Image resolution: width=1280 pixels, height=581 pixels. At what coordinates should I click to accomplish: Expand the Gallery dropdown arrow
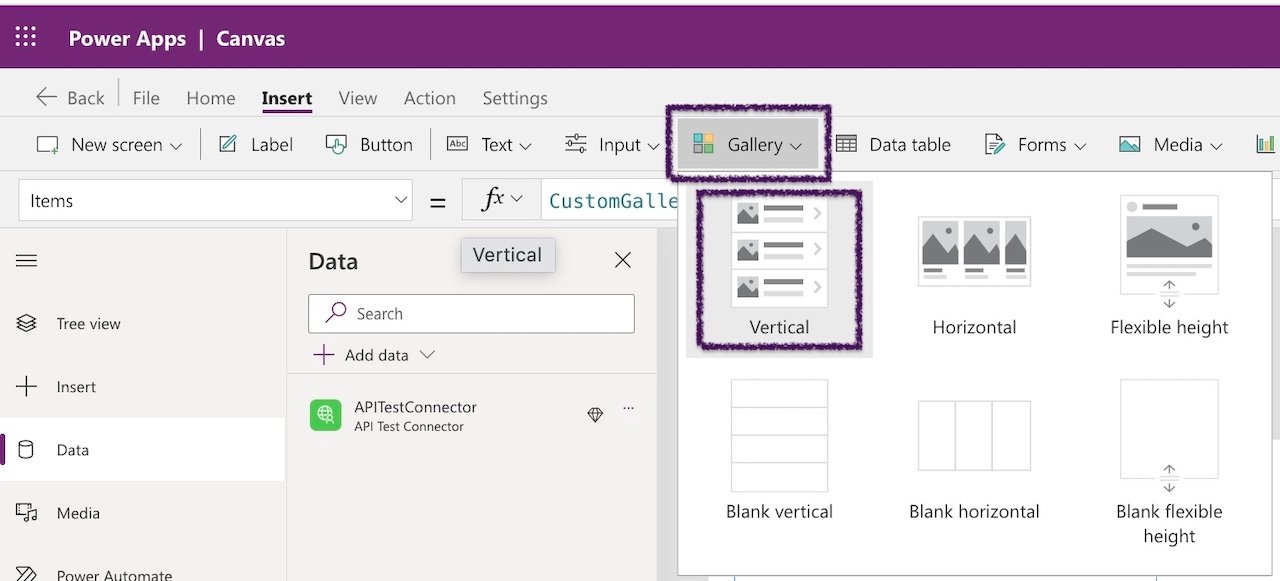pyautogui.click(x=796, y=146)
